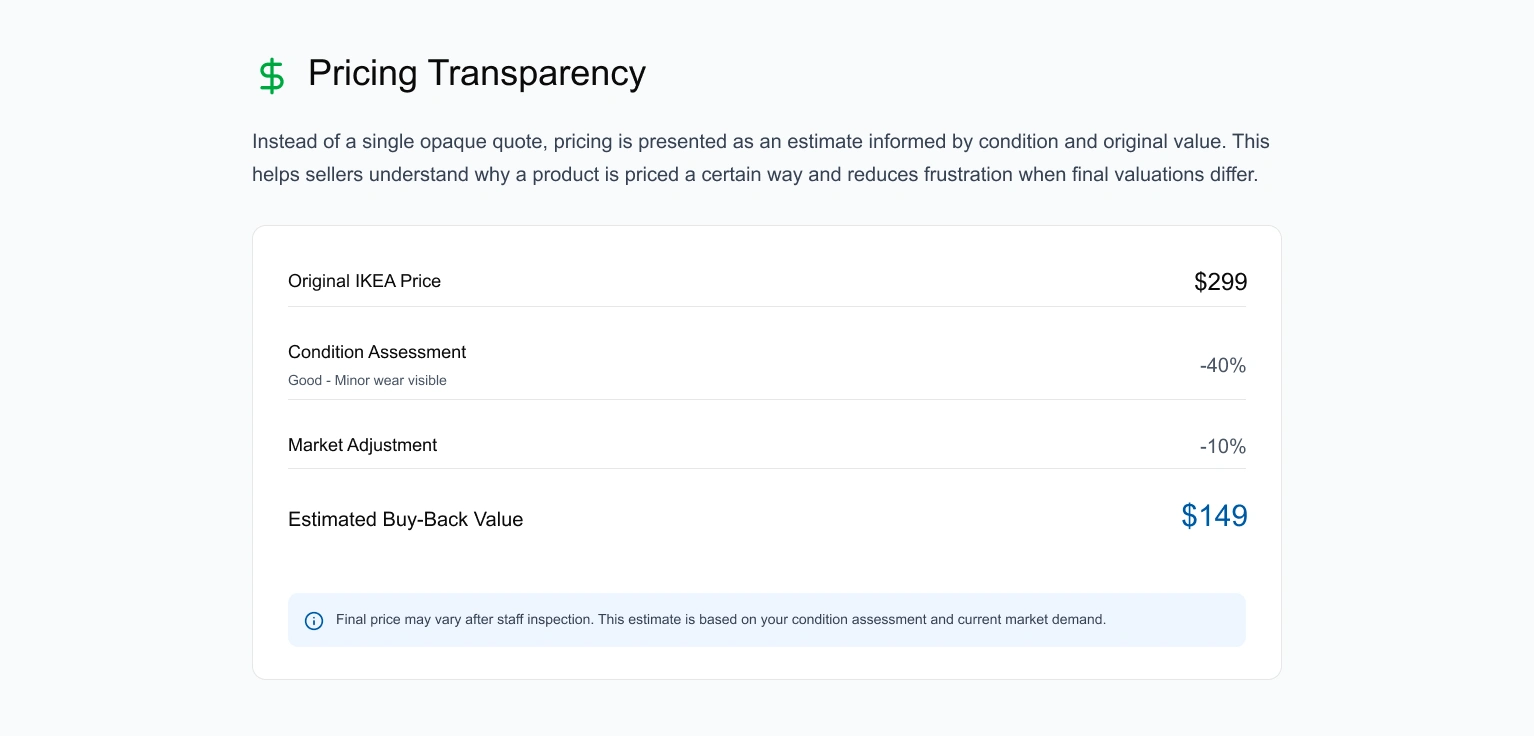The width and height of the screenshot is (1534, 736).
Task: Click 'Good - Minor wear visible' subtext
Action: pyautogui.click(x=367, y=380)
